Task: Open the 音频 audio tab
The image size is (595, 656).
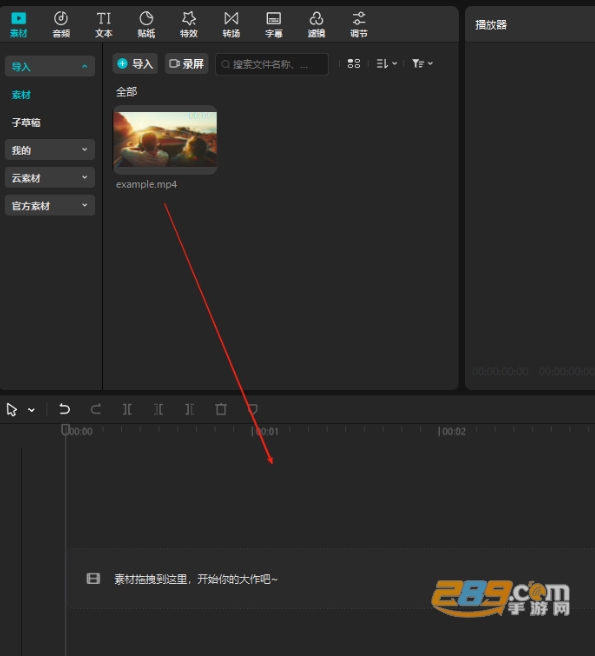Action: (x=61, y=25)
